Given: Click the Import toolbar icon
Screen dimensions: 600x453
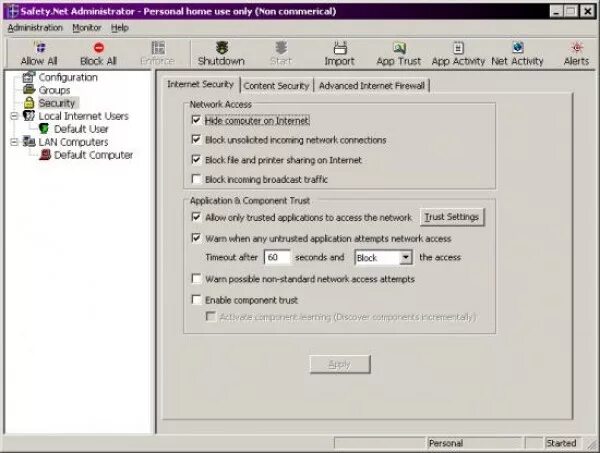Looking at the screenshot, I should click(x=340, y=48).
